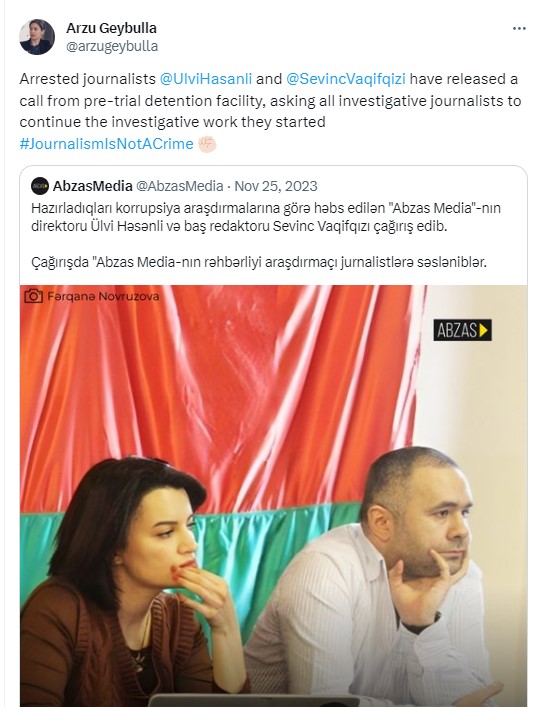Click the AbzasMedia round logo avatar

pyautogui.click(x=40, y=186)
